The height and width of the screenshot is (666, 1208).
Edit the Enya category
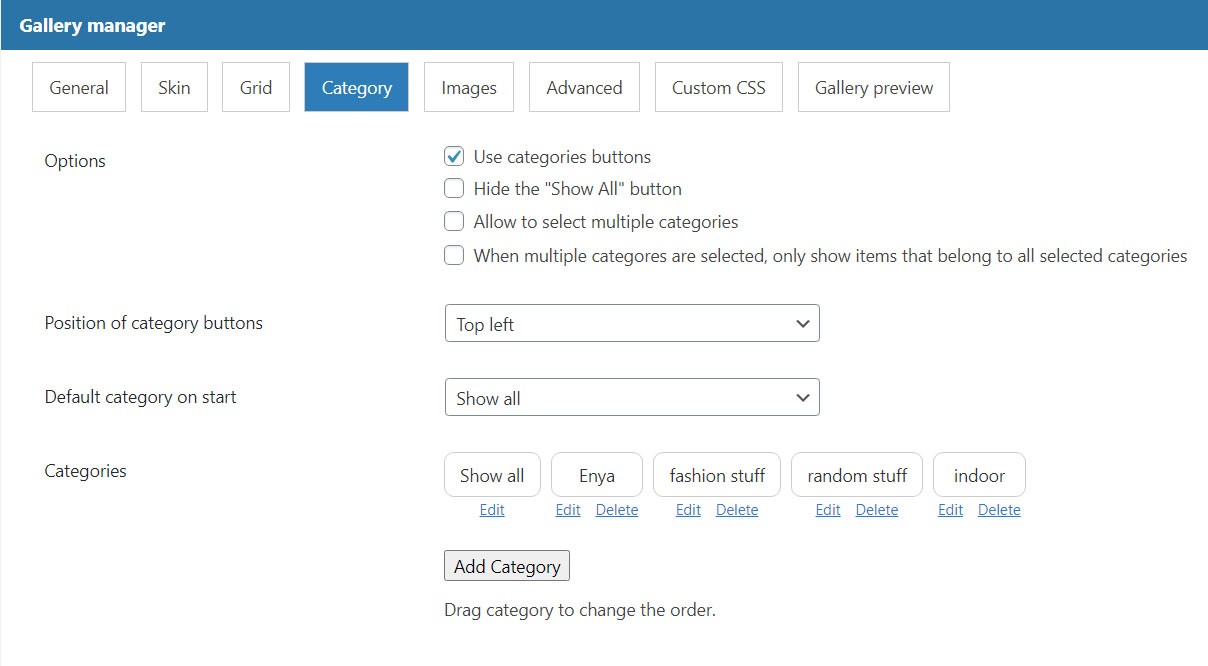(x=568, y=510)
